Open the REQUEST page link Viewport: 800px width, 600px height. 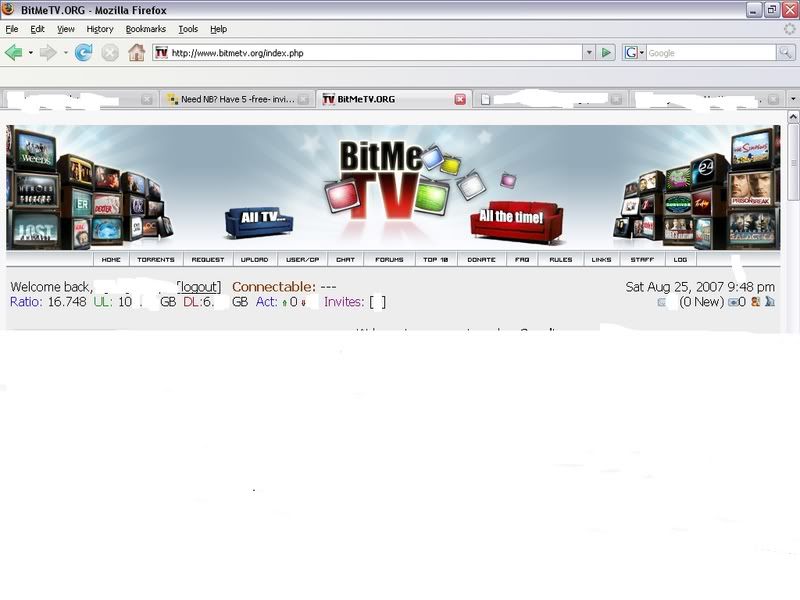(208, 260)
